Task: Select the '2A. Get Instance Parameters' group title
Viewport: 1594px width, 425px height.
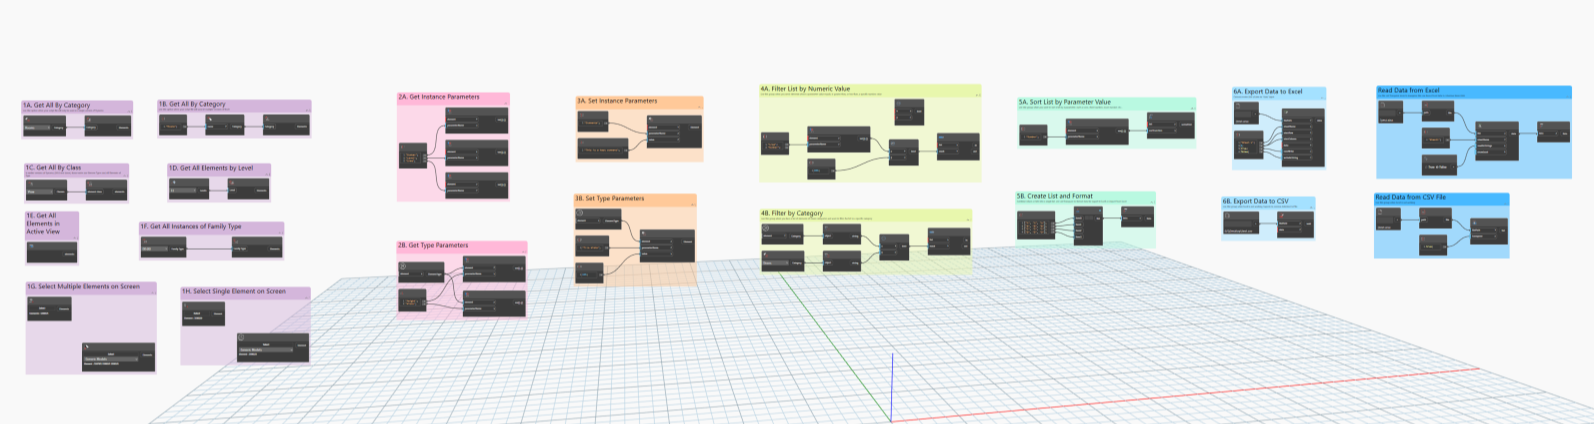Action: tap(439, 97)
